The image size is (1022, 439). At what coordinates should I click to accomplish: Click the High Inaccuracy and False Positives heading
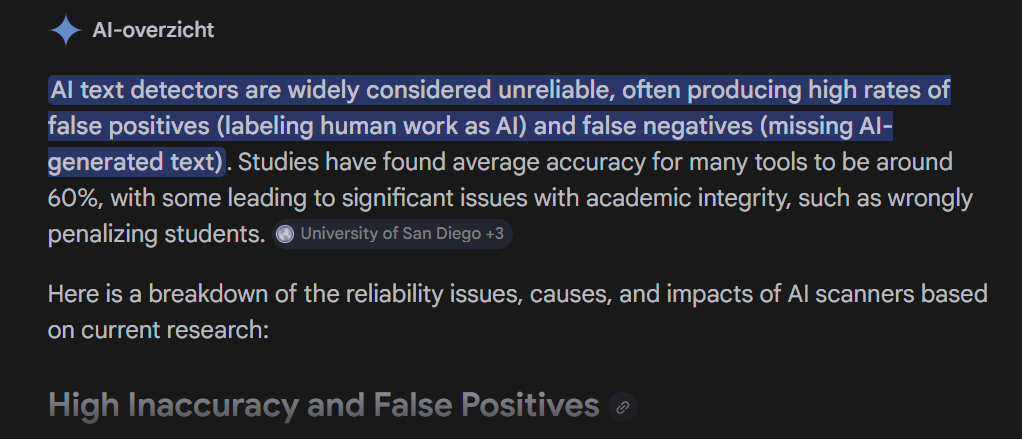click(323, 405)
